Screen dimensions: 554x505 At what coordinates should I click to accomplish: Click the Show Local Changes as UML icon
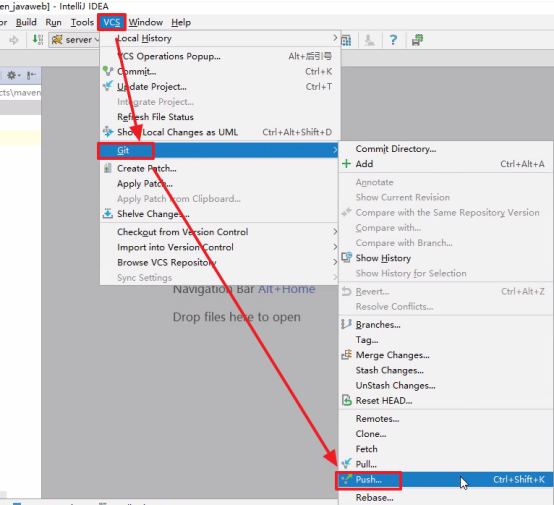pos(108,132)
